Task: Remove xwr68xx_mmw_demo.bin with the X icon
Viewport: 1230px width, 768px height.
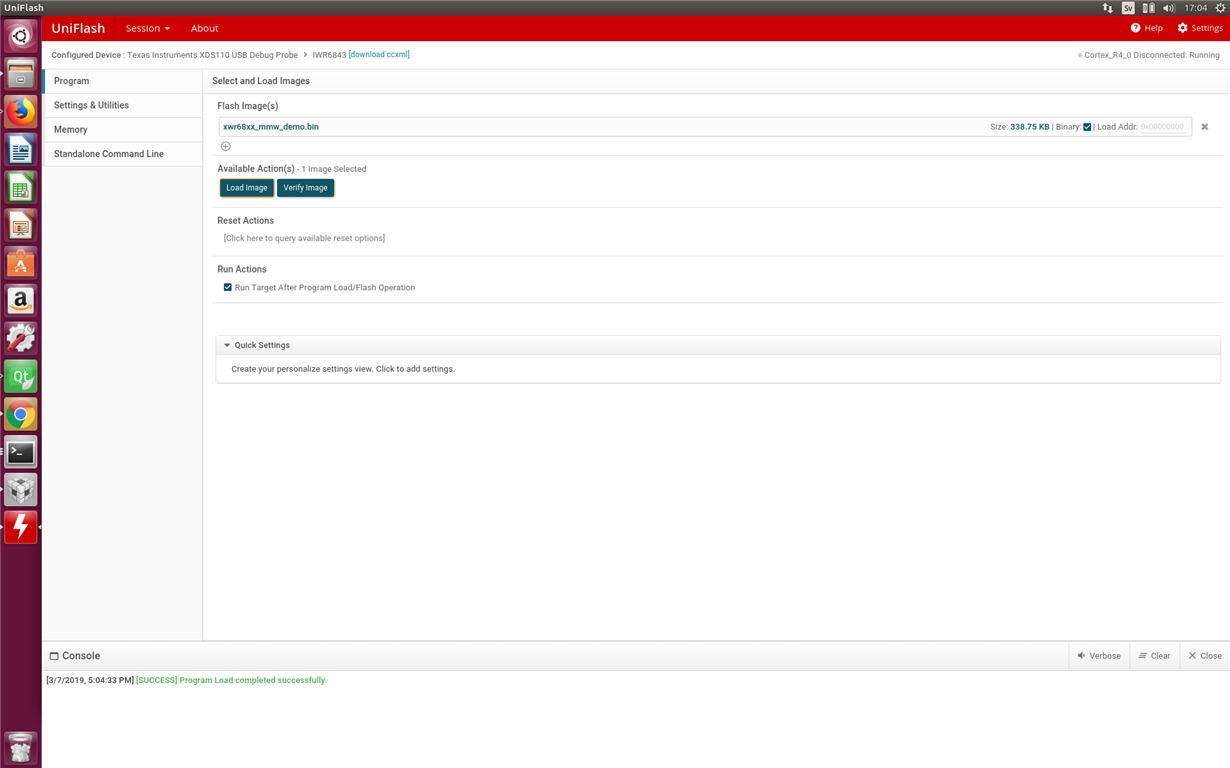Action: [1205, 127]
